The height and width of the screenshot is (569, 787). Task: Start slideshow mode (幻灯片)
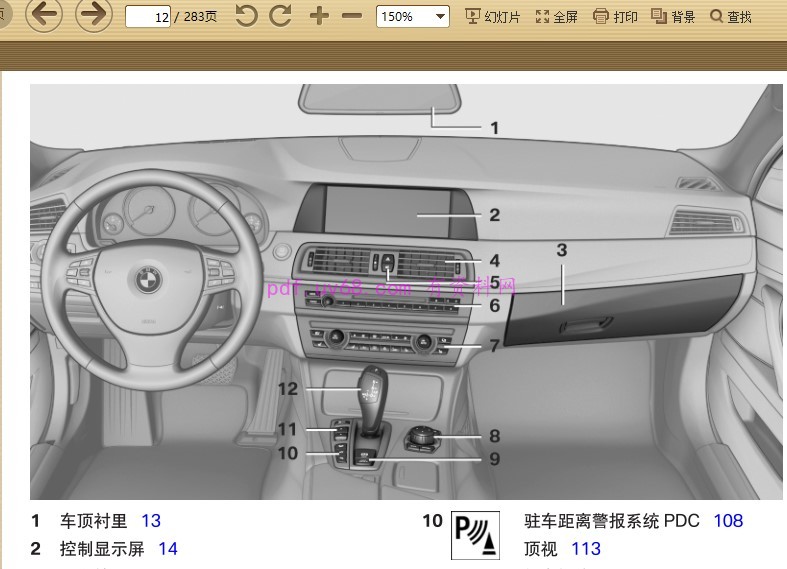pos(492,17)
